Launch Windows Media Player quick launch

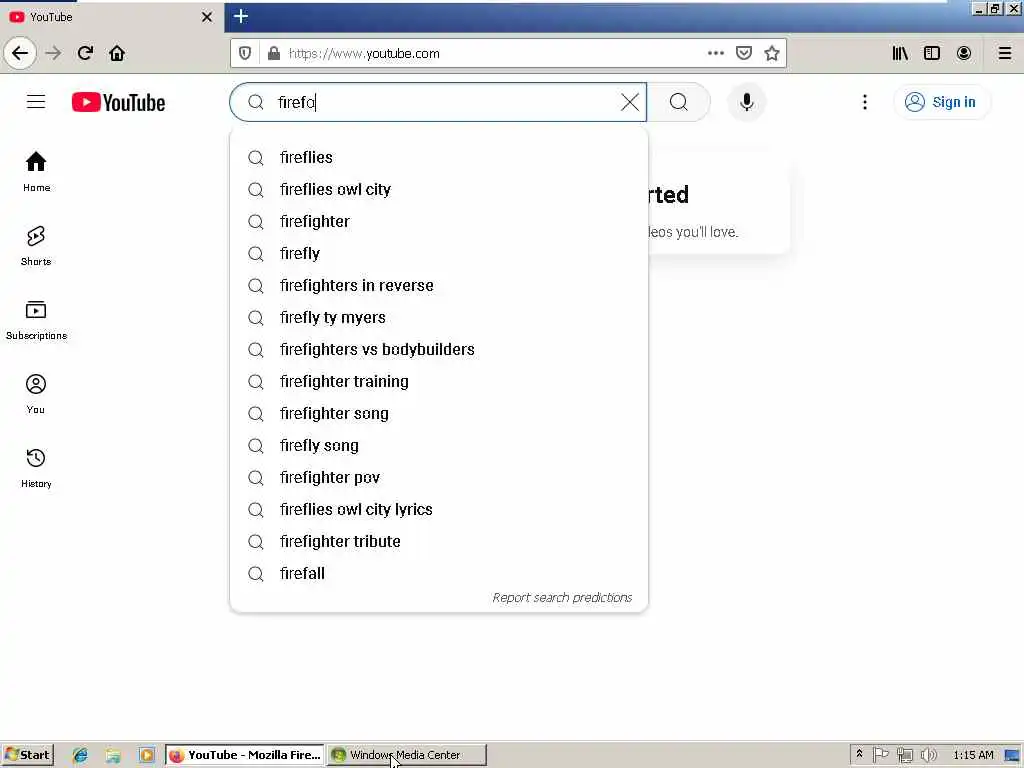(146, 755)
